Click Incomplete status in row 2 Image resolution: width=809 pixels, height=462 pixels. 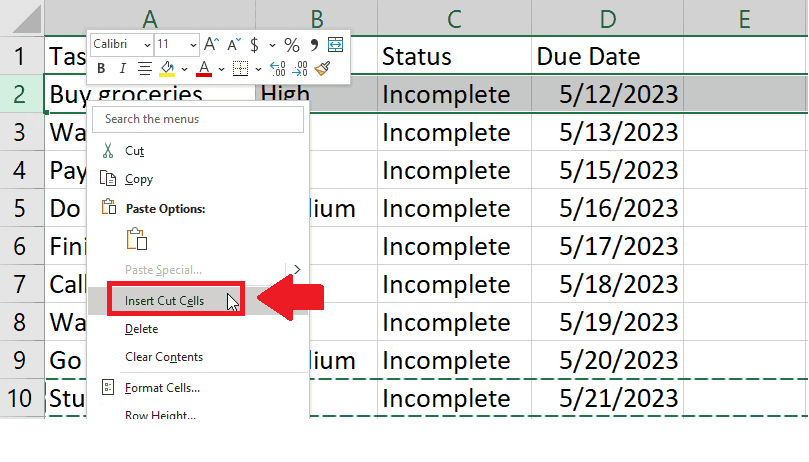pyautogui.click(x=454, y=94)
